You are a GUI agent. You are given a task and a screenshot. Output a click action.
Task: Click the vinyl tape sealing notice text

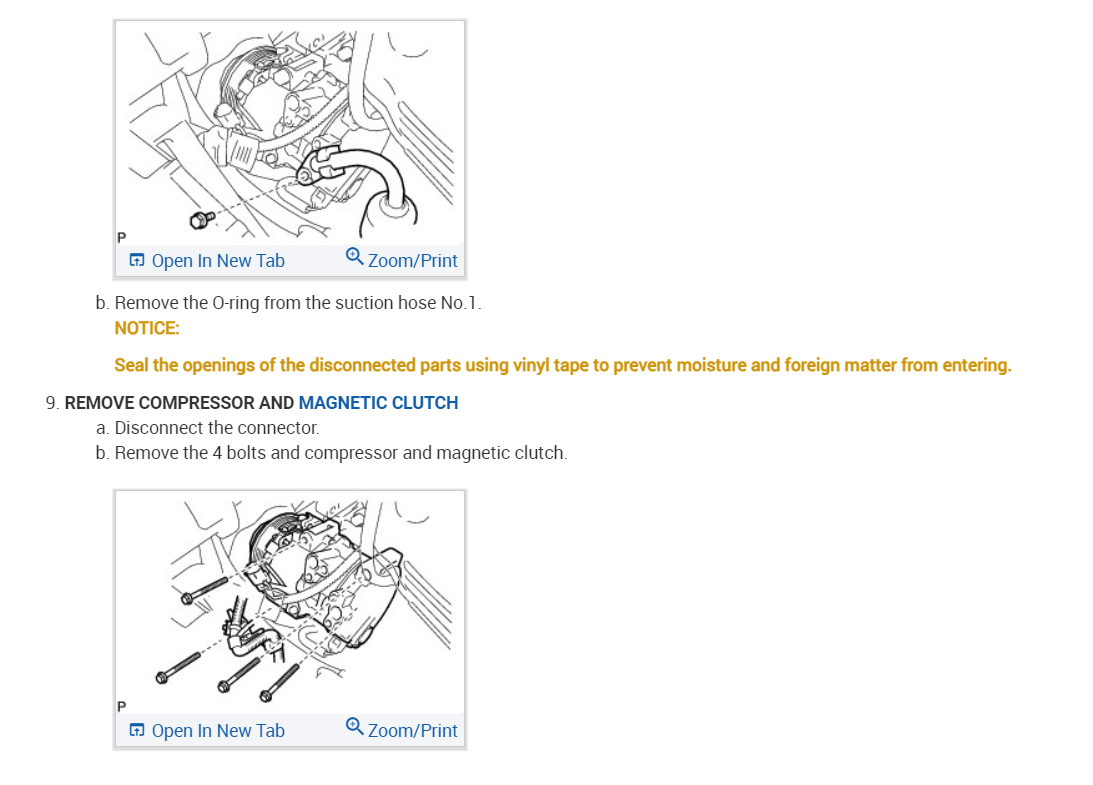point(563,365)
